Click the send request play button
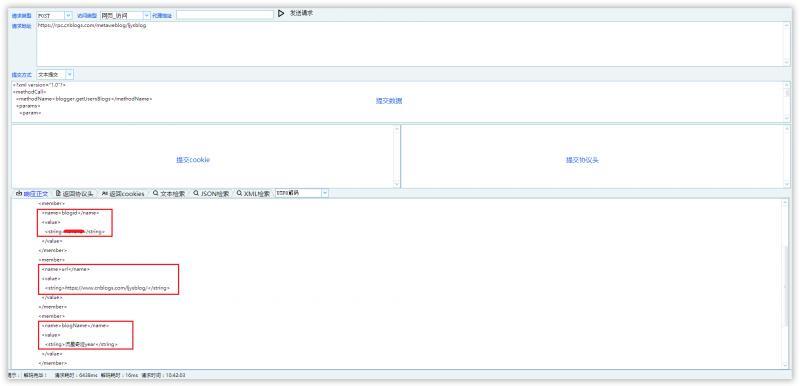 pyautogui.click(x=281, y=14)
